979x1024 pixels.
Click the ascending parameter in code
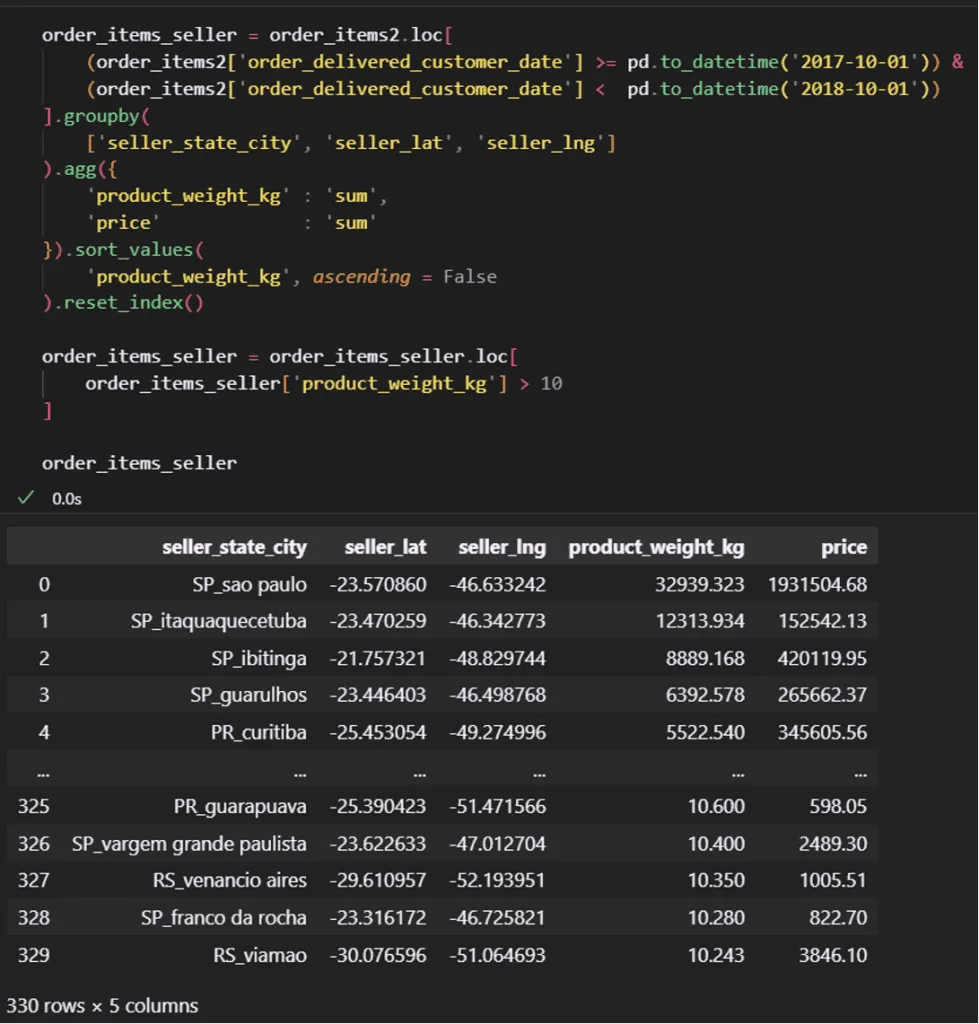(x=362, y=277)
